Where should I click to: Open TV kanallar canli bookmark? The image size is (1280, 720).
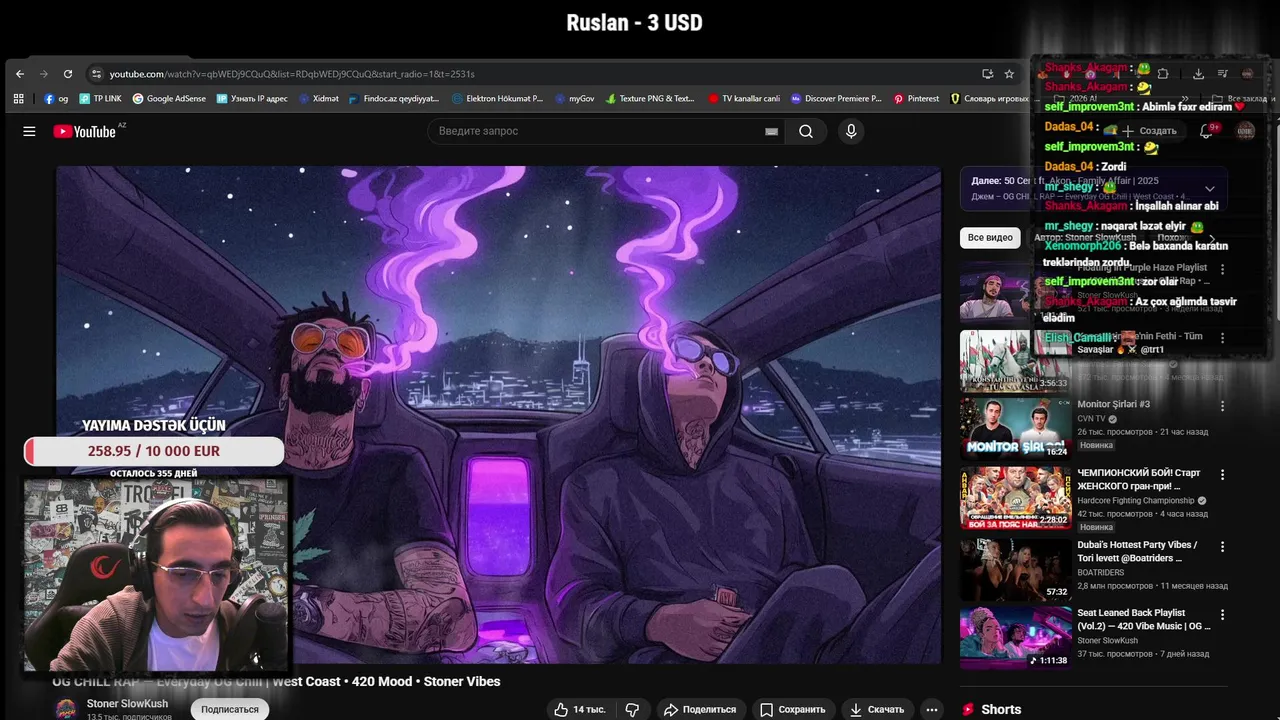point(744,99)
